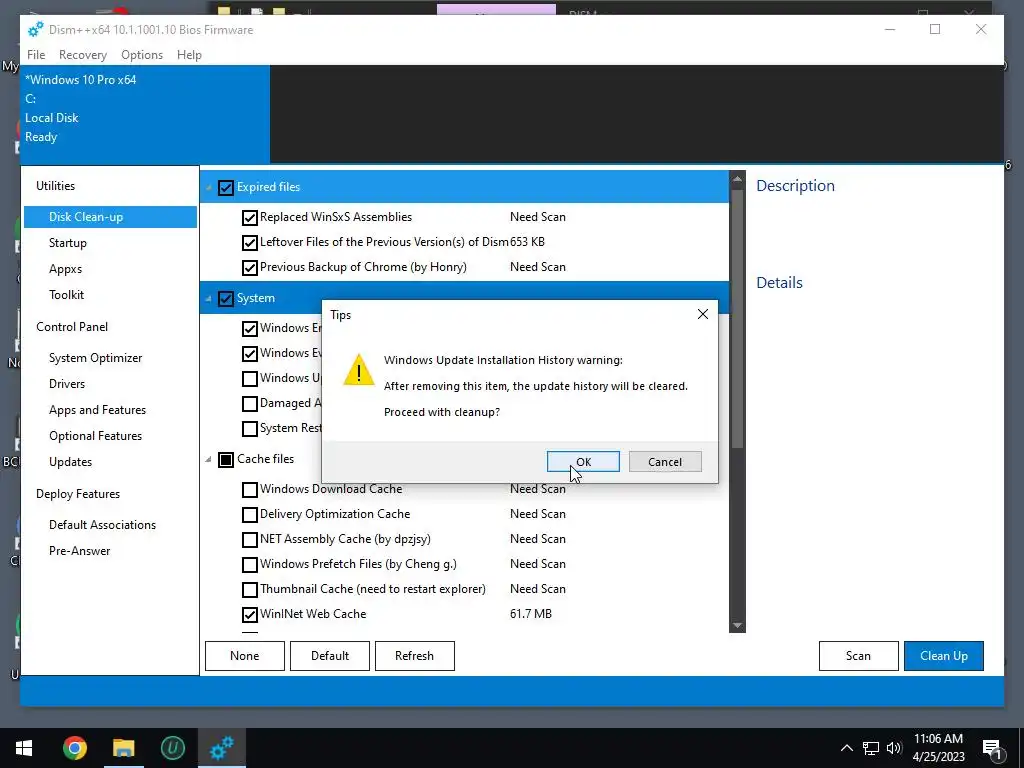This screenshot has width=1024, height=768.
Task: Open the Recovery menu
Action: 83,55
